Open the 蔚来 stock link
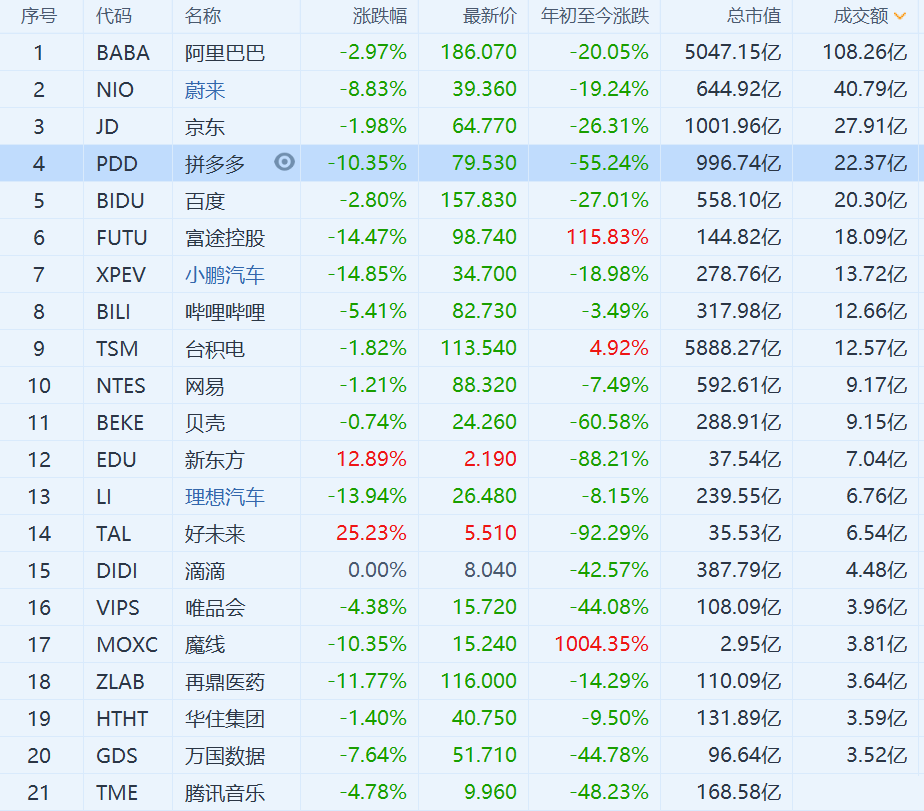 click(x=205, y=90)
